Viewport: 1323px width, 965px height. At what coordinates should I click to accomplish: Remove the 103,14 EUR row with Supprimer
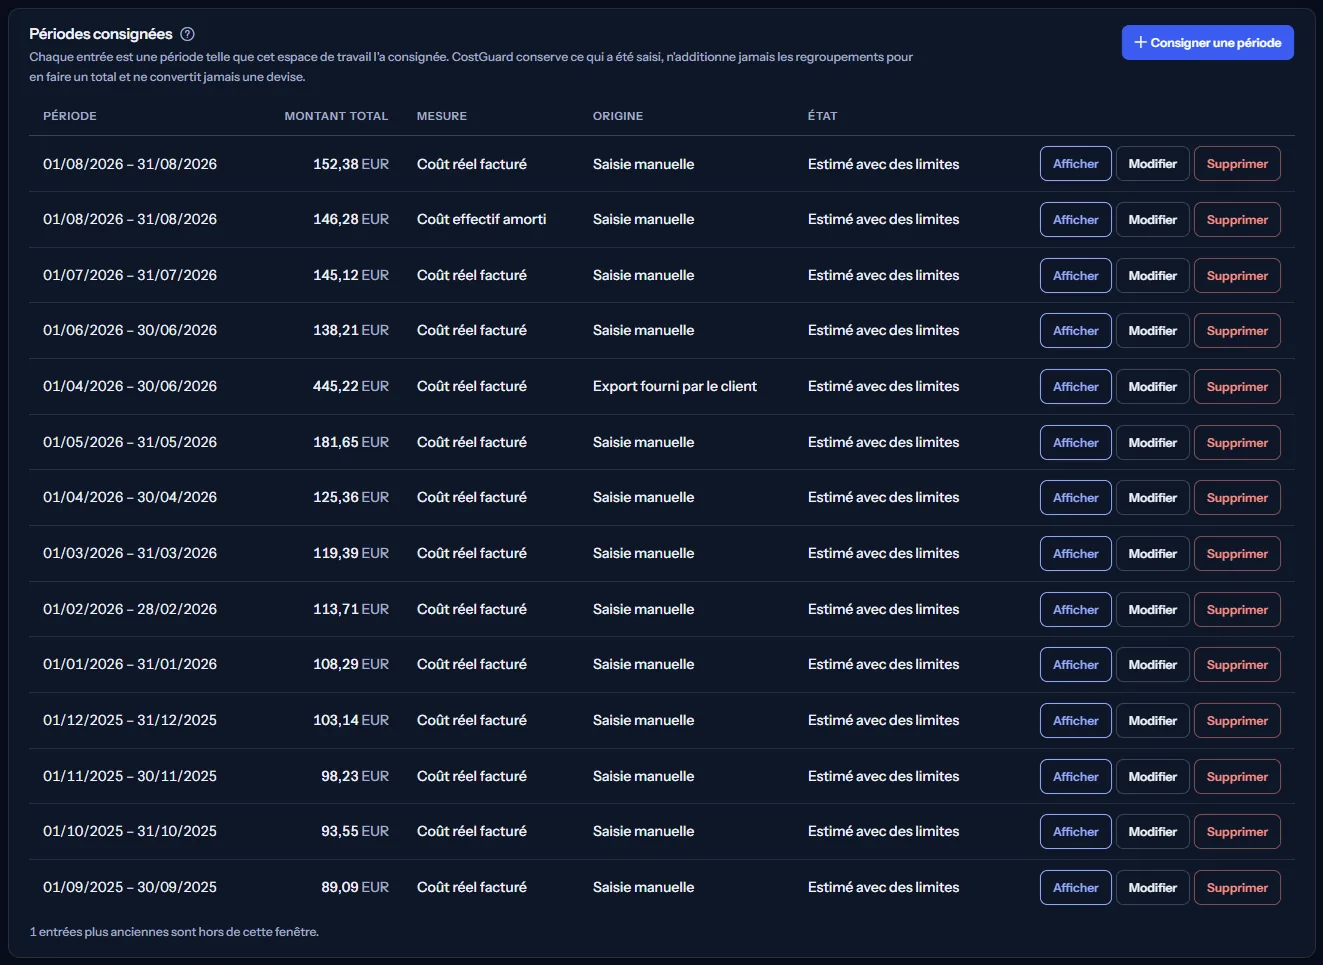coord(1237,721)
